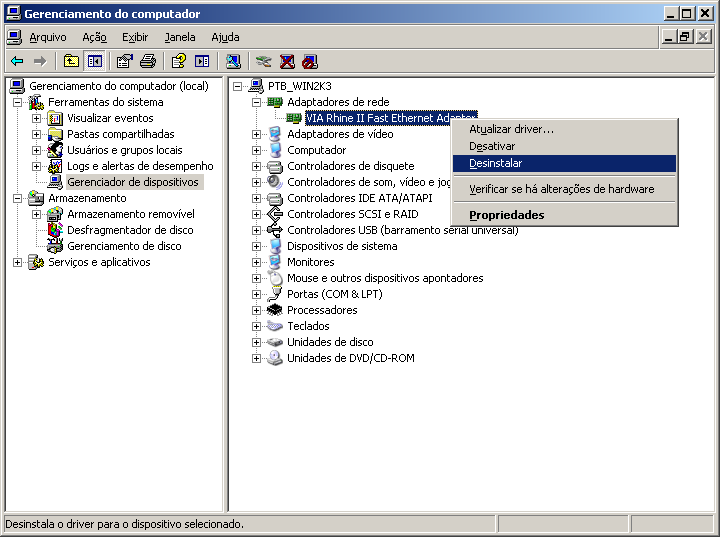Image resolution: width=720 pixels, height=537 pixels.
Task: Collapse the Adaptadores de rede node
Action: point(256,102)
